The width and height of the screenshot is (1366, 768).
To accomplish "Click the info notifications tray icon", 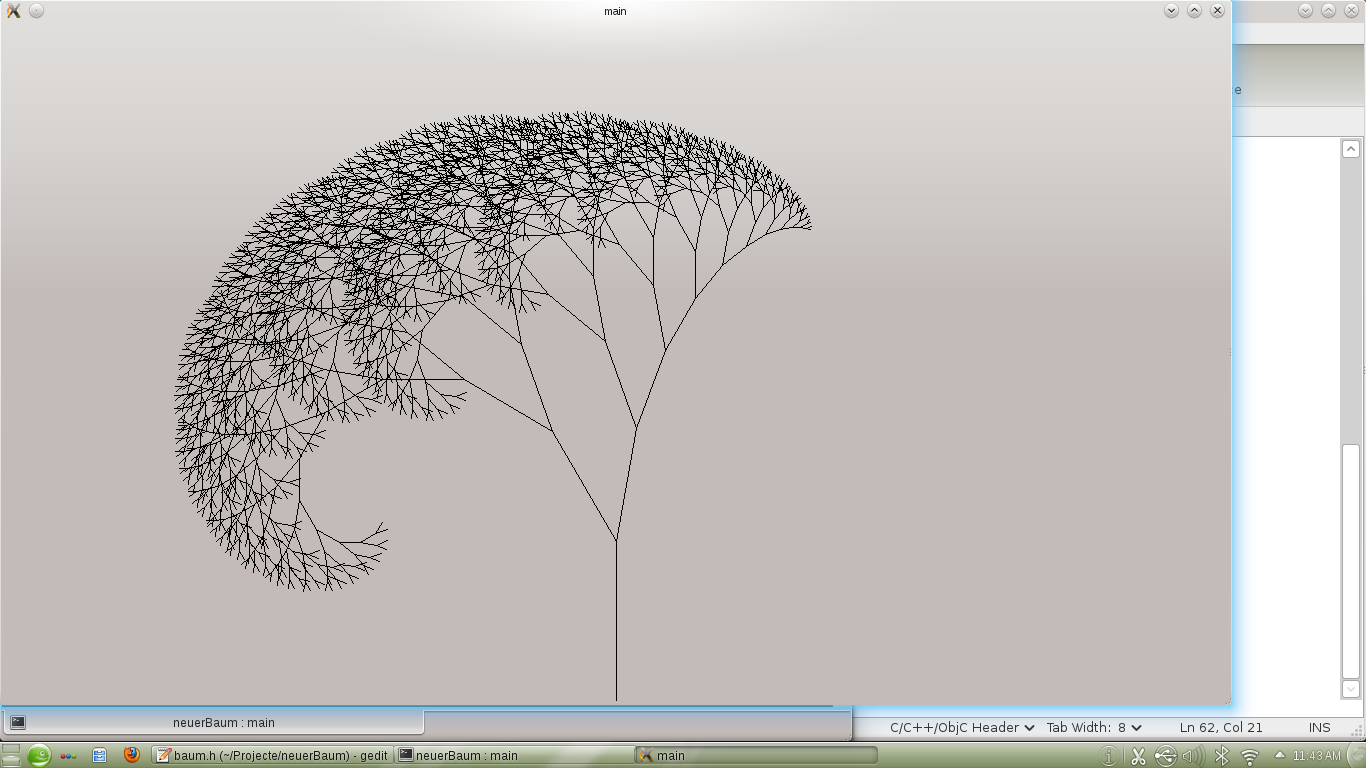I will pos(1108,756).
